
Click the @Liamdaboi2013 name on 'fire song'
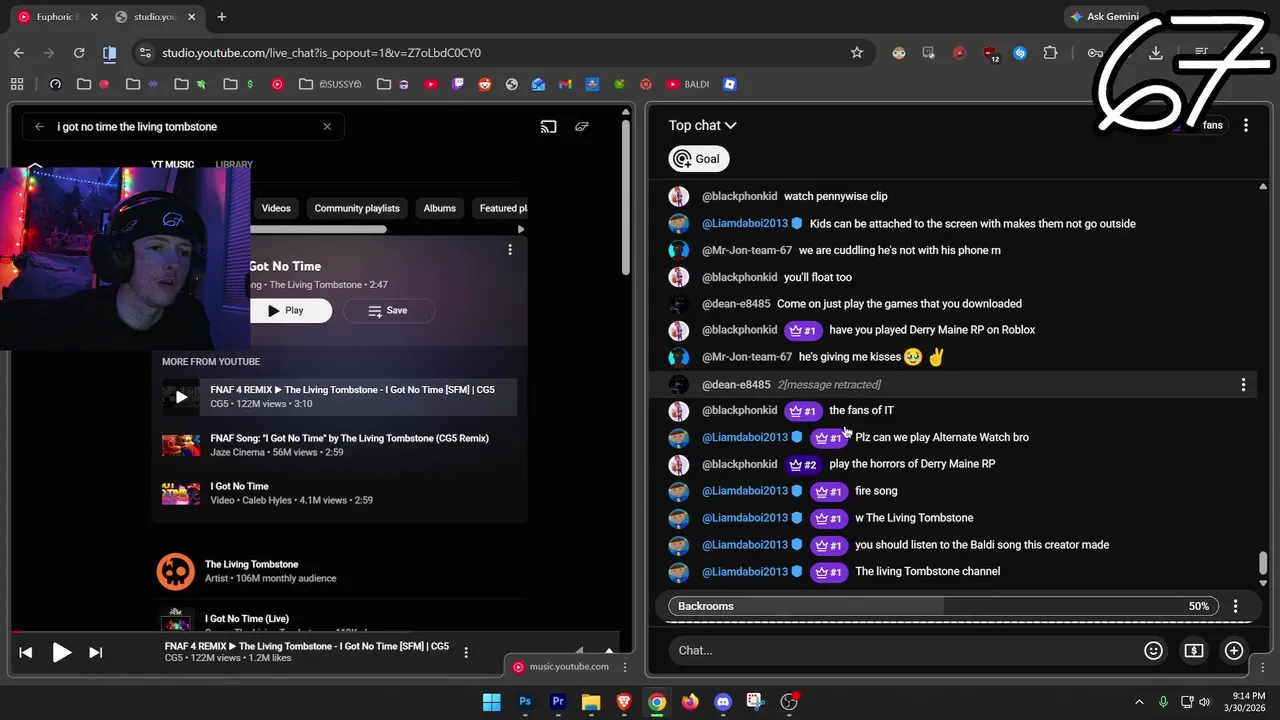745,491
